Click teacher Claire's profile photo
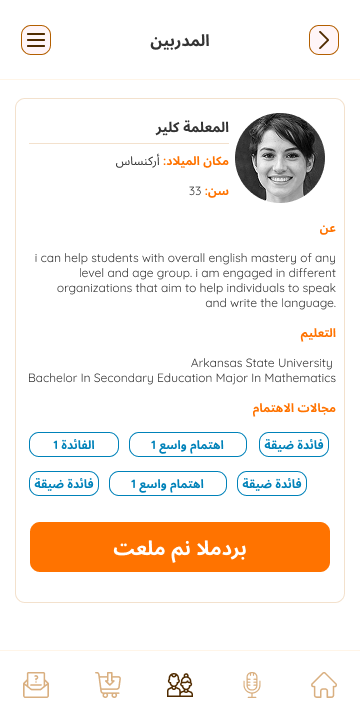This screenshot has width=360, height=720. pos(280,158)
